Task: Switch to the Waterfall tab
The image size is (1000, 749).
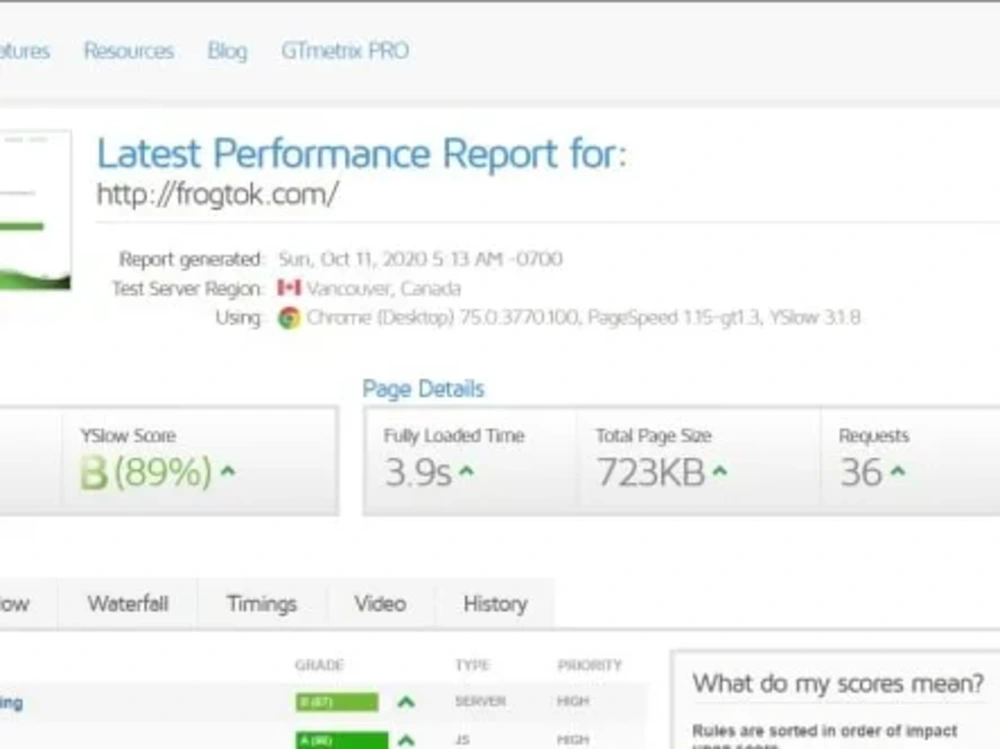Action: (x=128, y=604)
